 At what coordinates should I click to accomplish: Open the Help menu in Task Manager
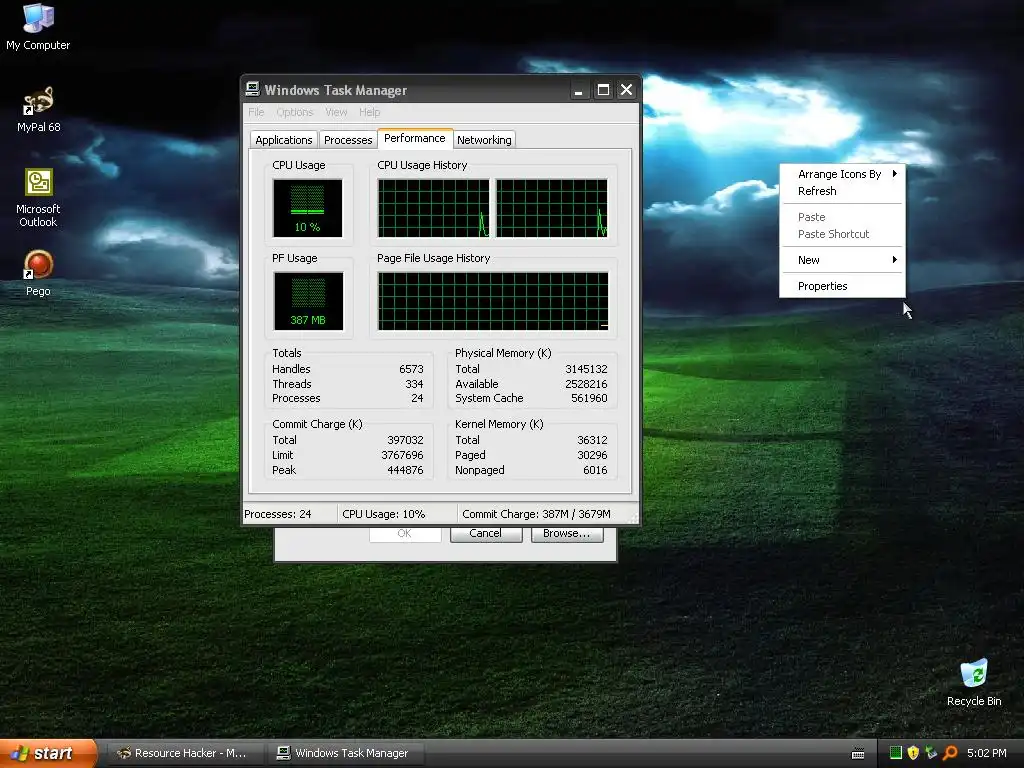(370, 112)
